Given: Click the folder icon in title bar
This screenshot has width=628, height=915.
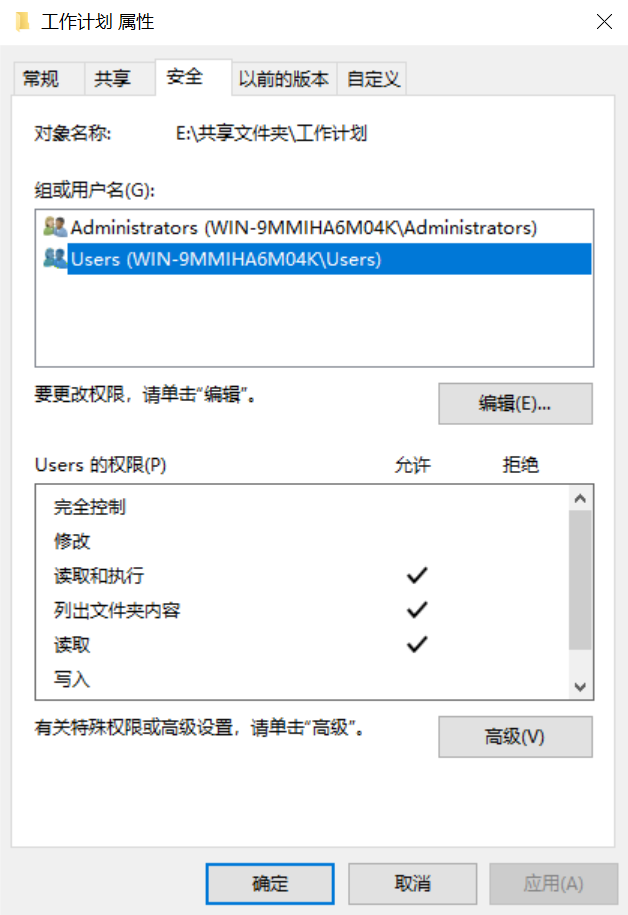Looking at the screenshot, I should click(22, 22).
